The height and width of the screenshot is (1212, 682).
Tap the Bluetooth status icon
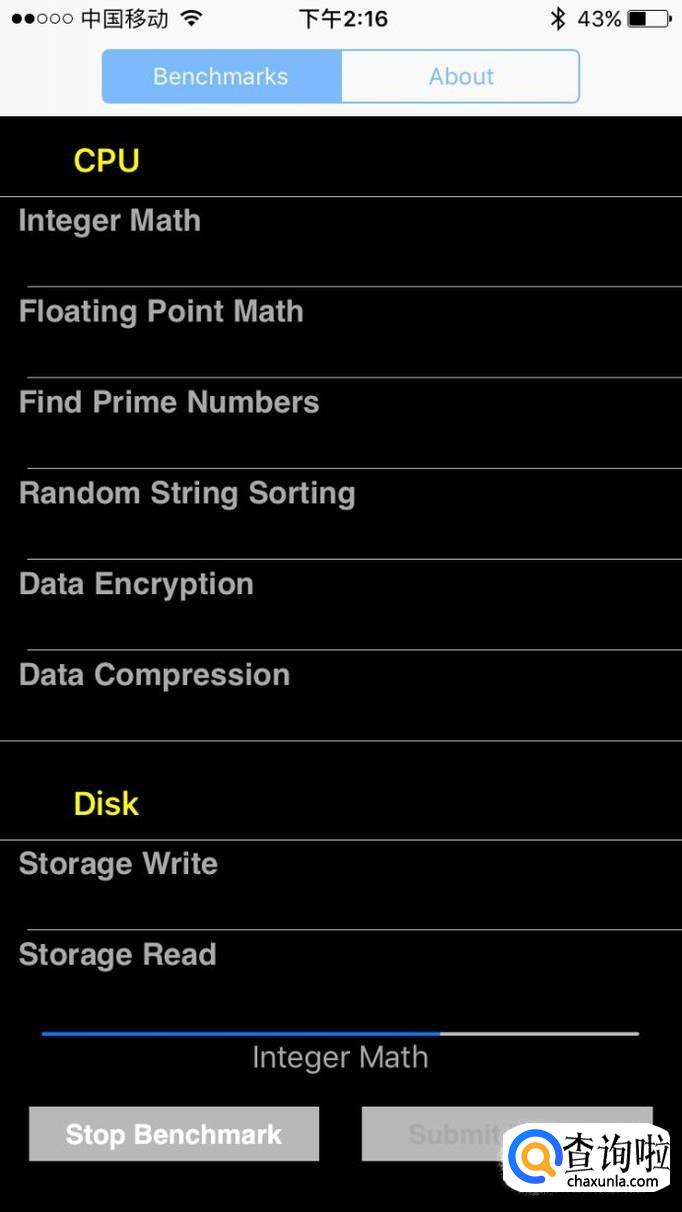(x=558, y=18)
